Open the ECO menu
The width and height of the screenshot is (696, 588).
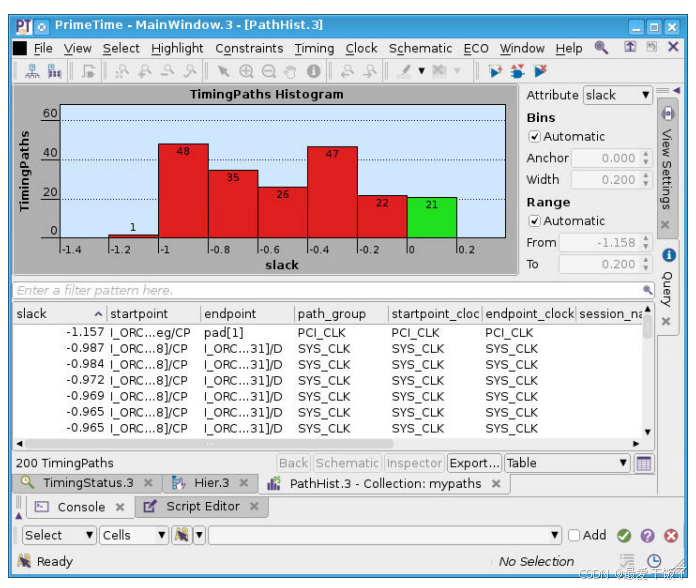coord(476,48)
